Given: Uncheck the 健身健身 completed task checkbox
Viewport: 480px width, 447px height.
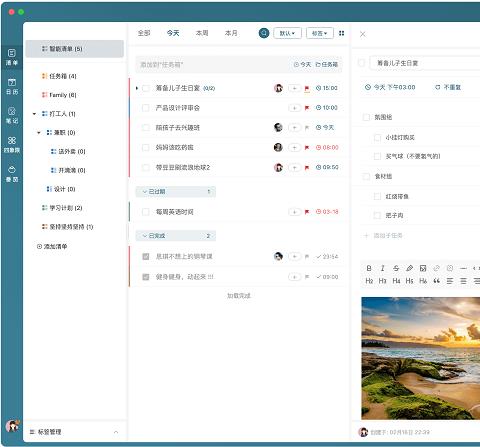Looking at the screenshot, I should click(x=146, y=277).
